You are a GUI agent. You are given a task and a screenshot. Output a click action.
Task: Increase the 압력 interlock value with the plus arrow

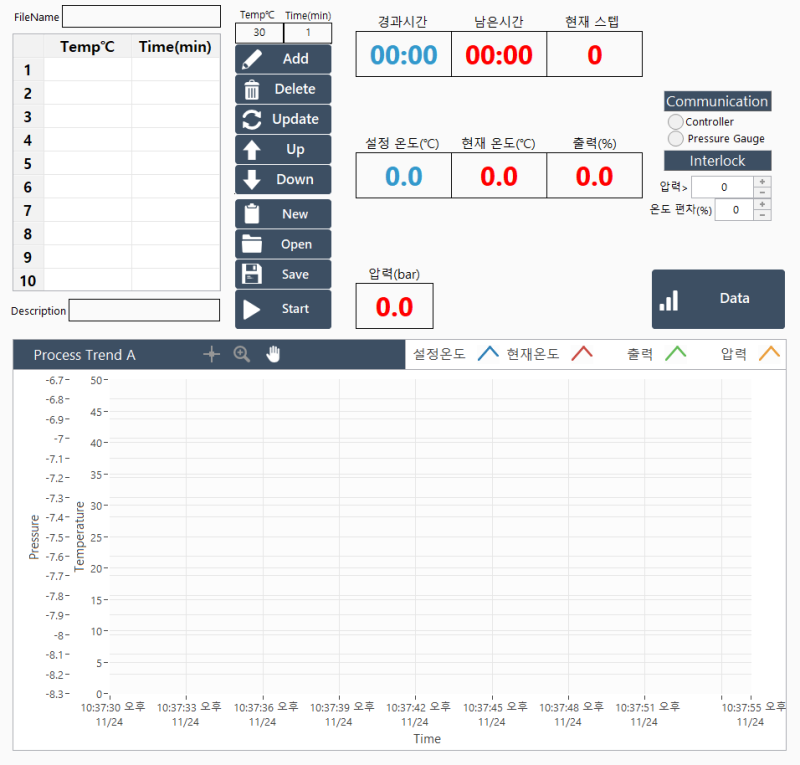click(x=762, y=182)
